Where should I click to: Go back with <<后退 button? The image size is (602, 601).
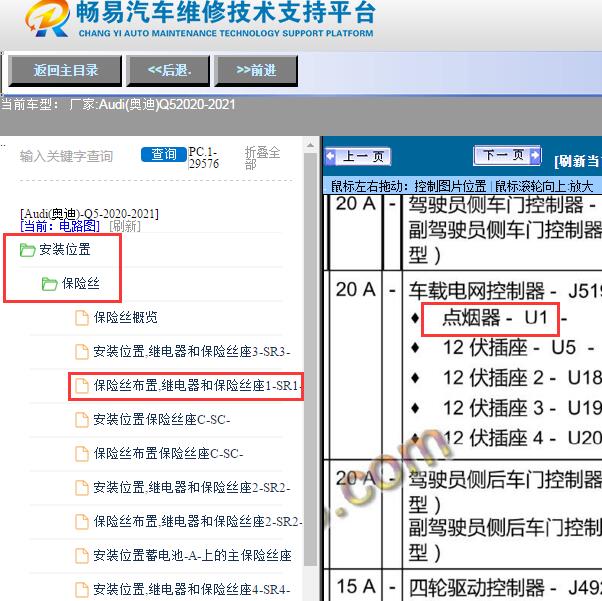(x=169, y=71)
